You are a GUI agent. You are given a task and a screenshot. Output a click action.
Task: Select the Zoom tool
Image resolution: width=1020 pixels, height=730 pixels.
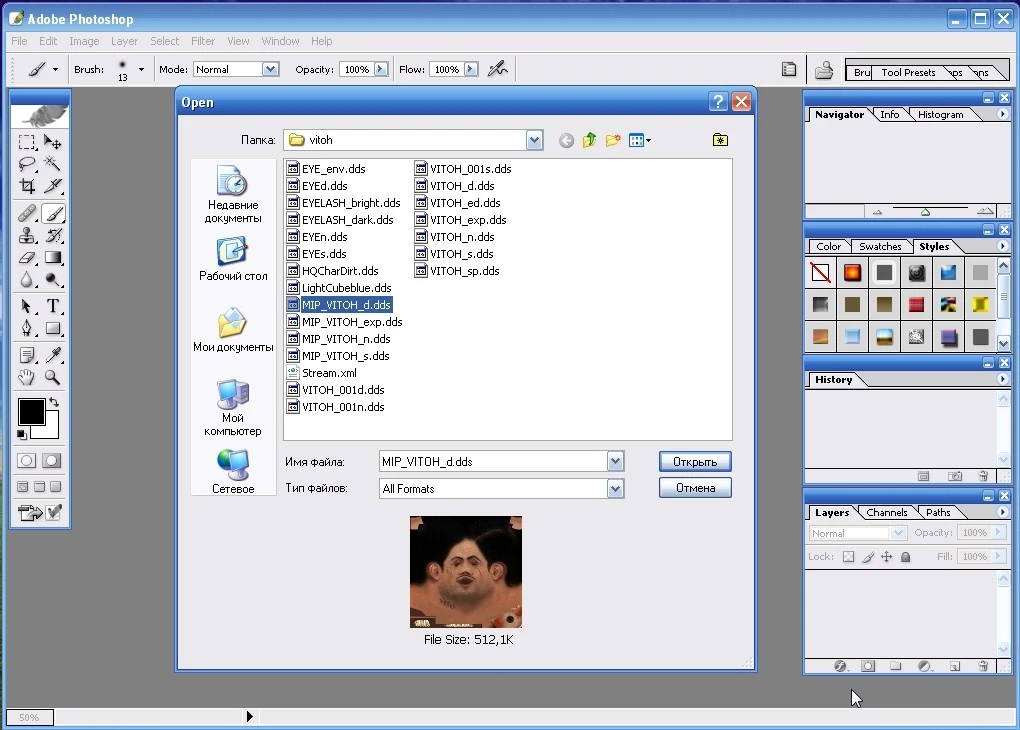(54, 377)
